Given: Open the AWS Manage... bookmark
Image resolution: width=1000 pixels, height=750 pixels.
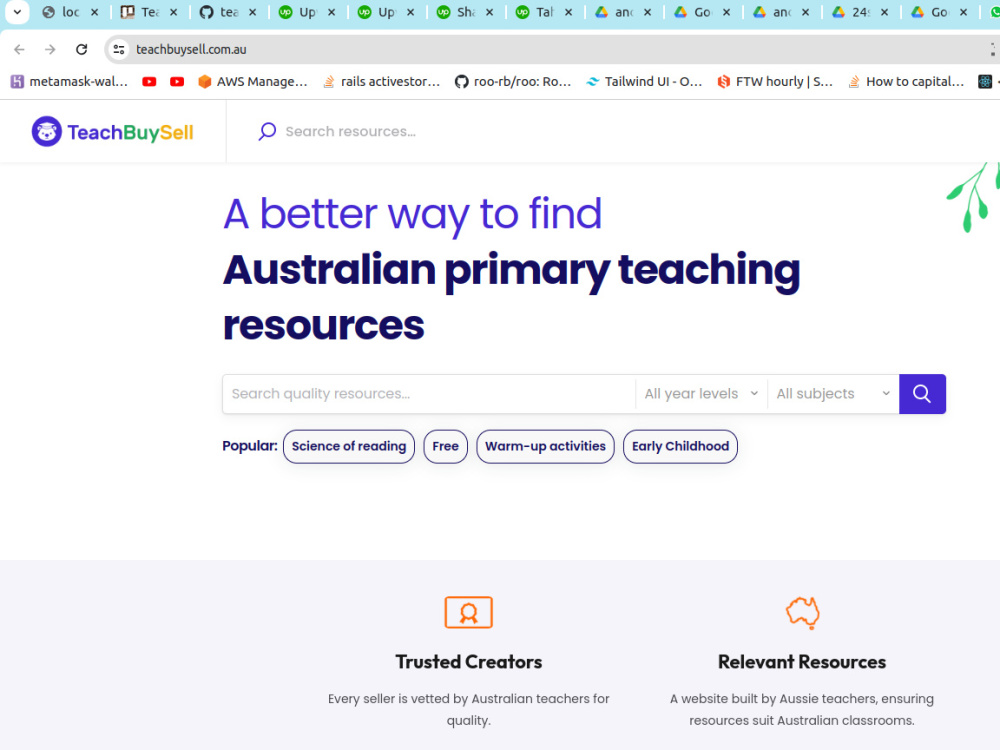Looking at the screenshot, I should (x=253, y=82).
